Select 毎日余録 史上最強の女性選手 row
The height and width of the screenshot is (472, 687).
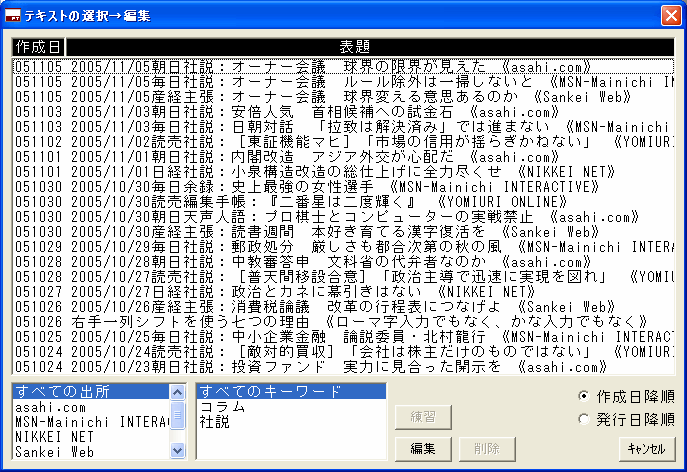pyautogui.click(x=344, y=187)
